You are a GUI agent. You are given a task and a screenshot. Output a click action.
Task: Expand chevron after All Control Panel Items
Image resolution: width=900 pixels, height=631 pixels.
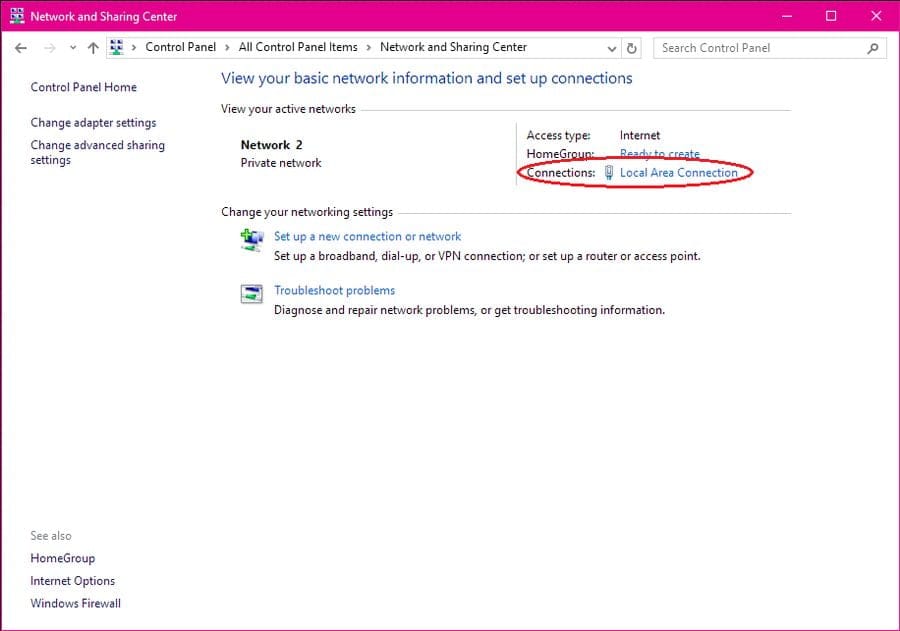pos(368,48)
